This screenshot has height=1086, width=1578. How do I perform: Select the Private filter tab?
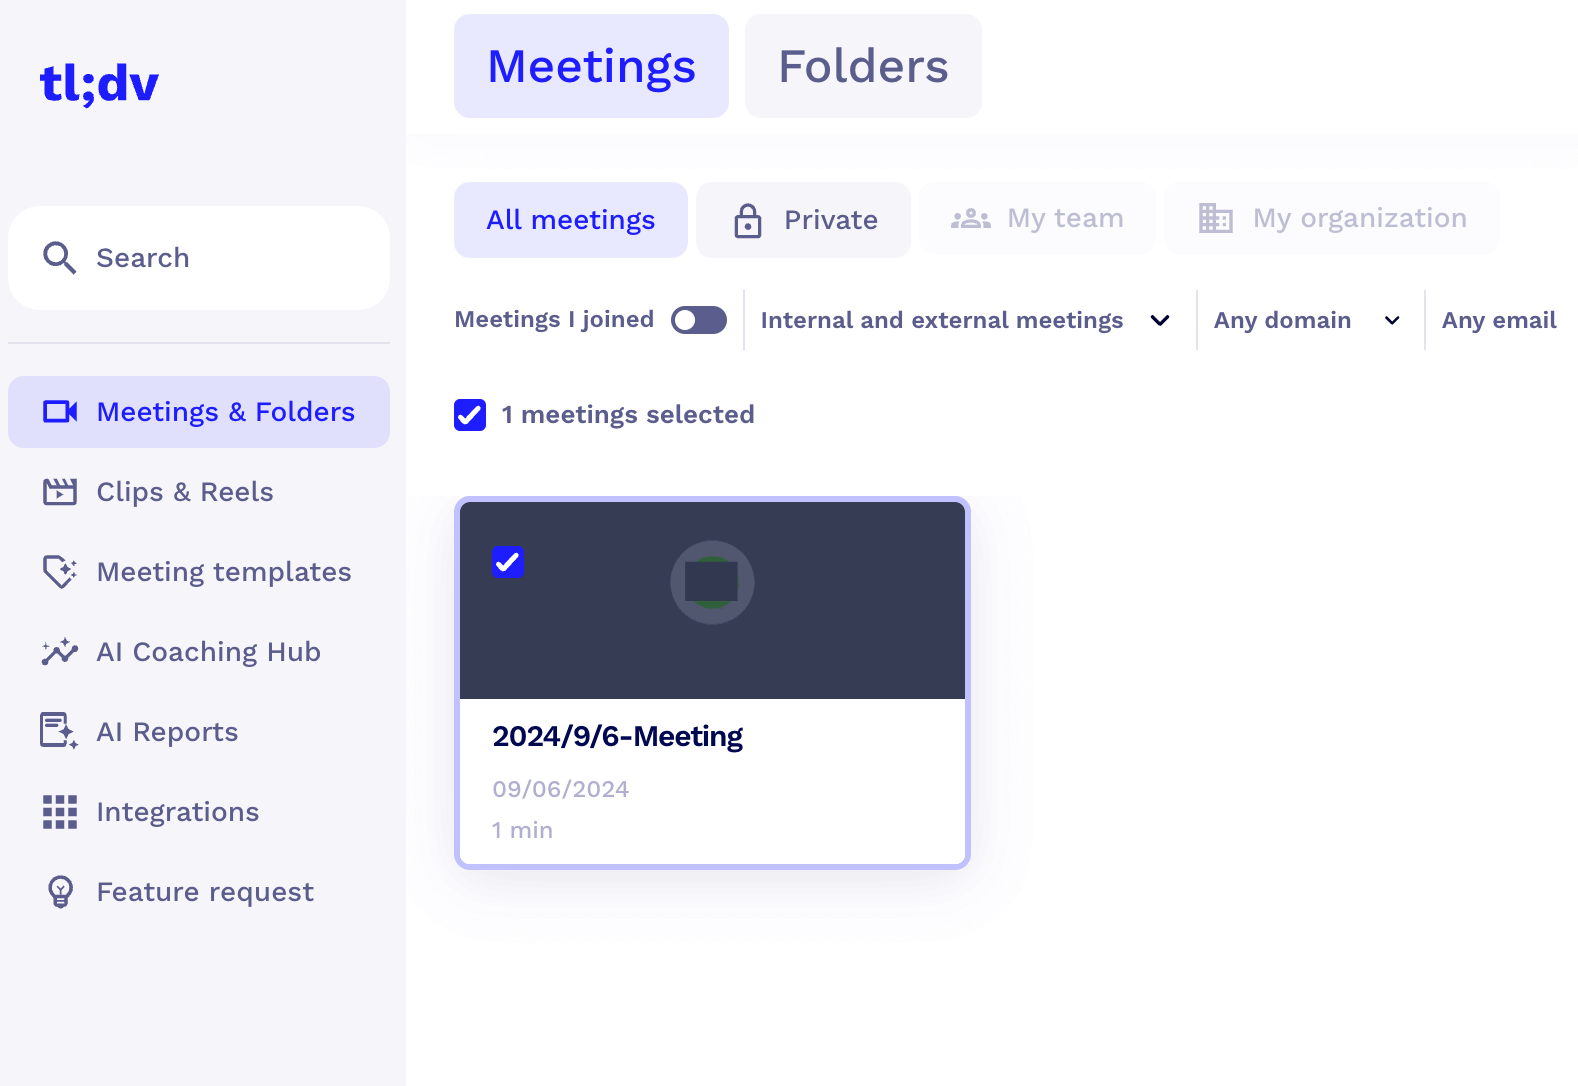coord(804,220)
